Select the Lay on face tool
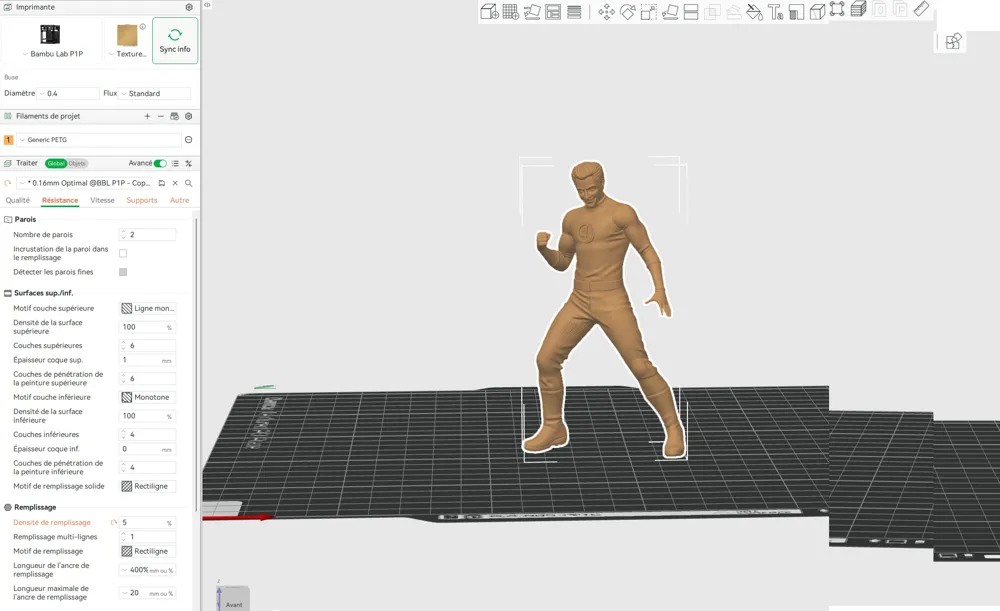Screen dimensions: 1000x611 670,12
